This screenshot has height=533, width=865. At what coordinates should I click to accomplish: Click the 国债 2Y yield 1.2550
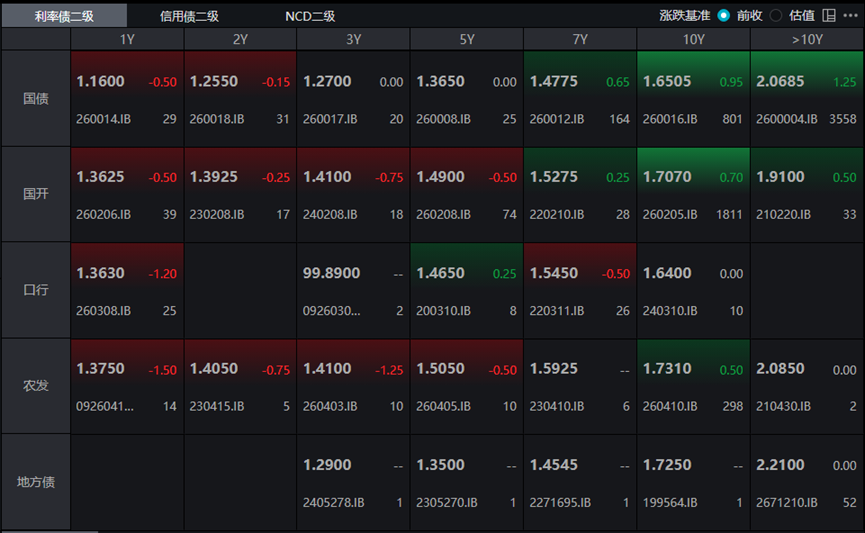click(214, 82)
